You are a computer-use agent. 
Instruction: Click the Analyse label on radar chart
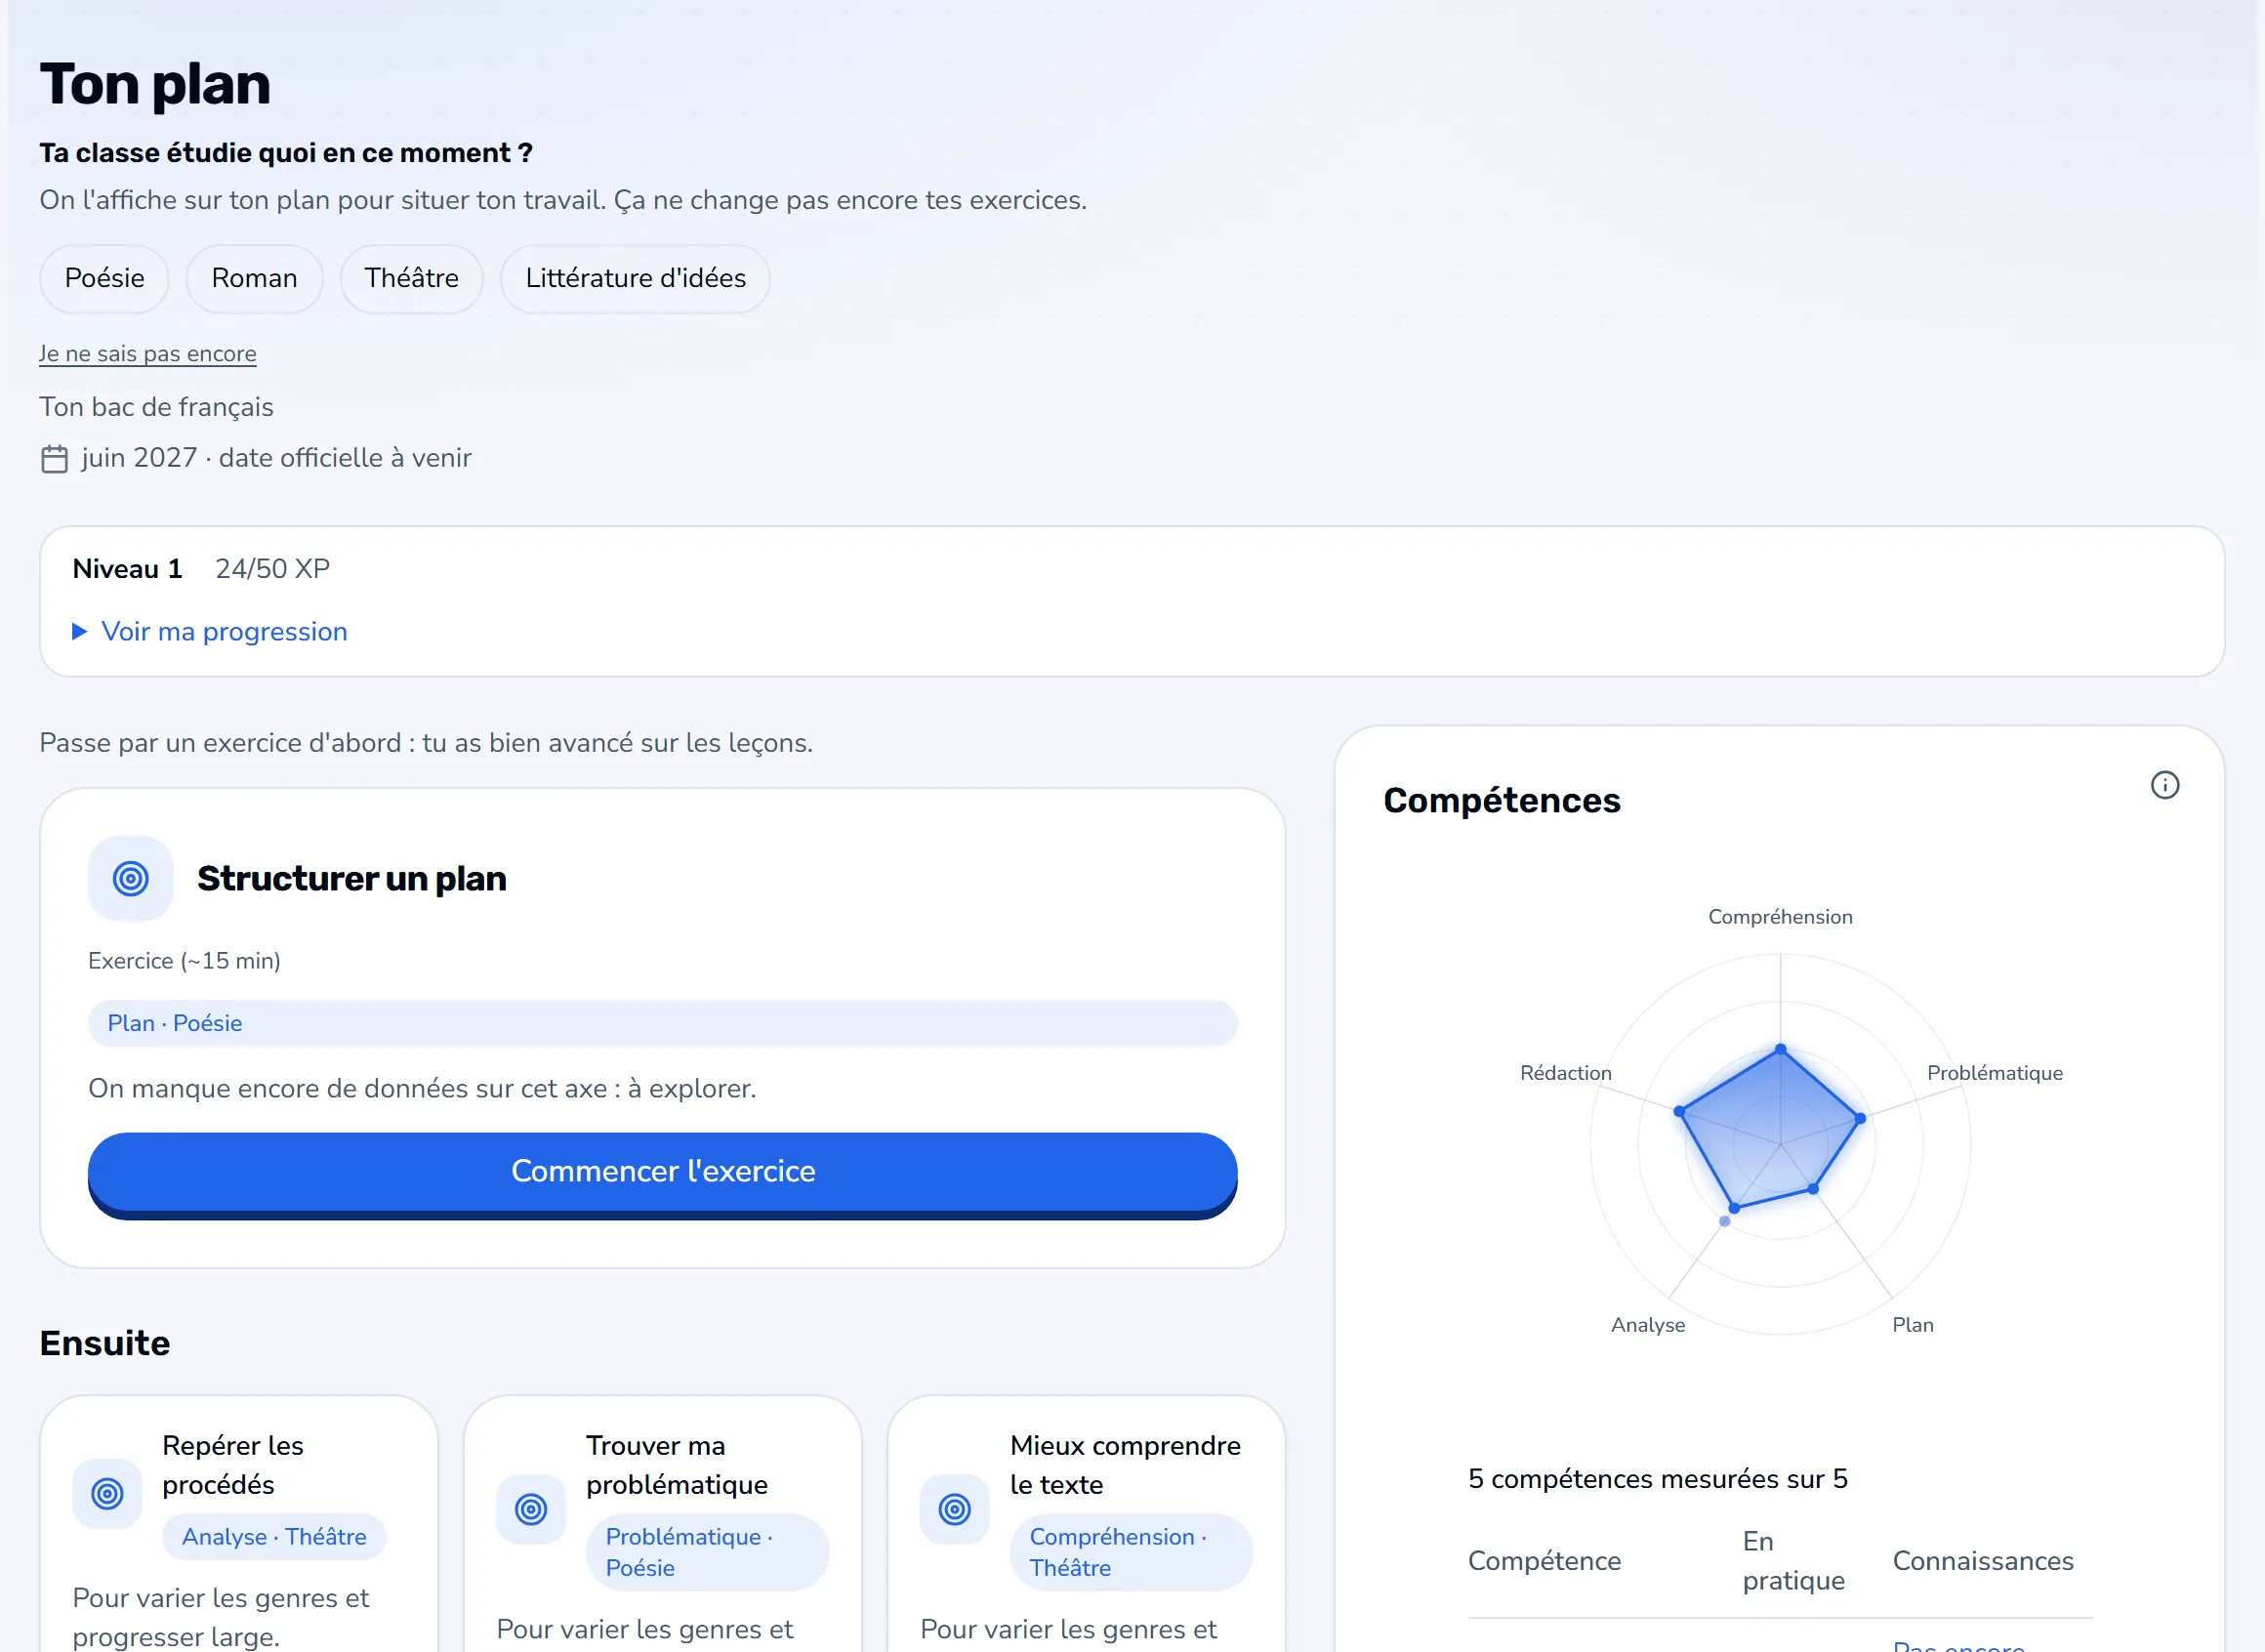click(1647, 1324)
